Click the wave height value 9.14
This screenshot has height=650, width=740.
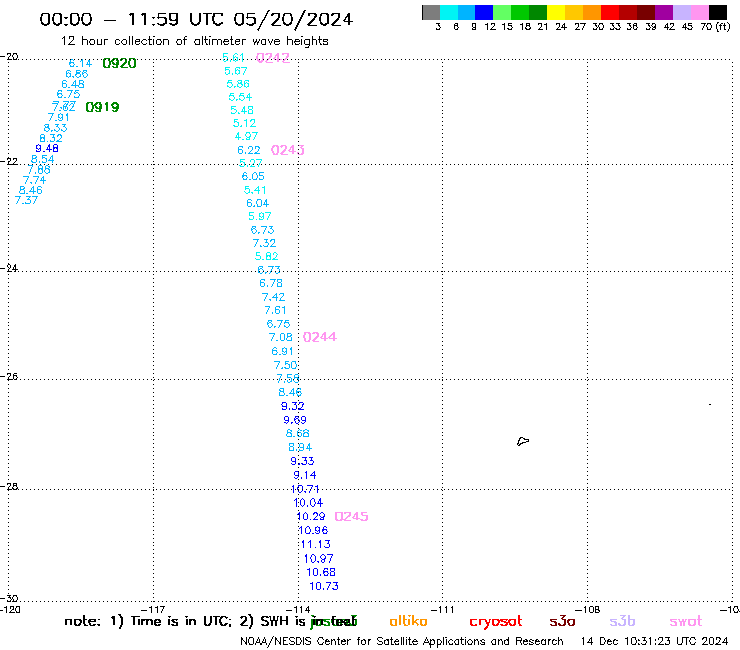click(305, 475)
